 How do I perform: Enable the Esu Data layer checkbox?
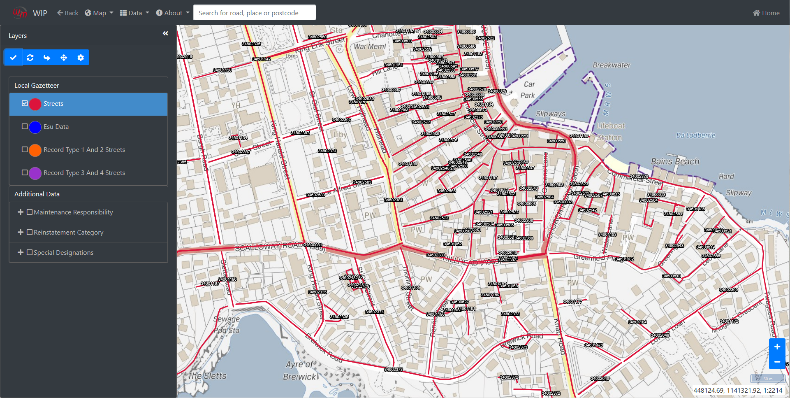[x=25, y=126]
